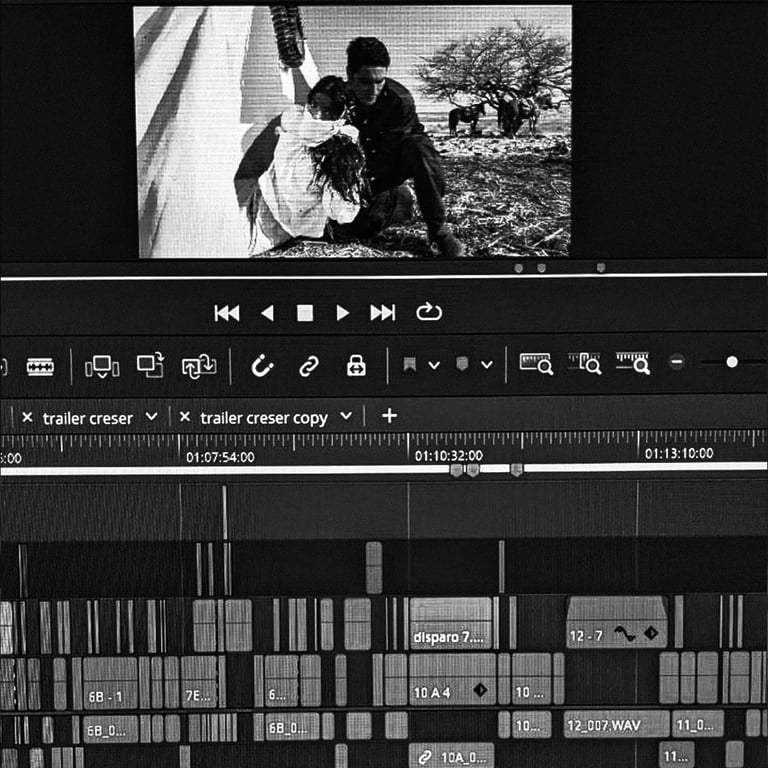Screen dimensions: 768x768
Task: Open the flag color dropdown
Action: click(x=434, y=365)
